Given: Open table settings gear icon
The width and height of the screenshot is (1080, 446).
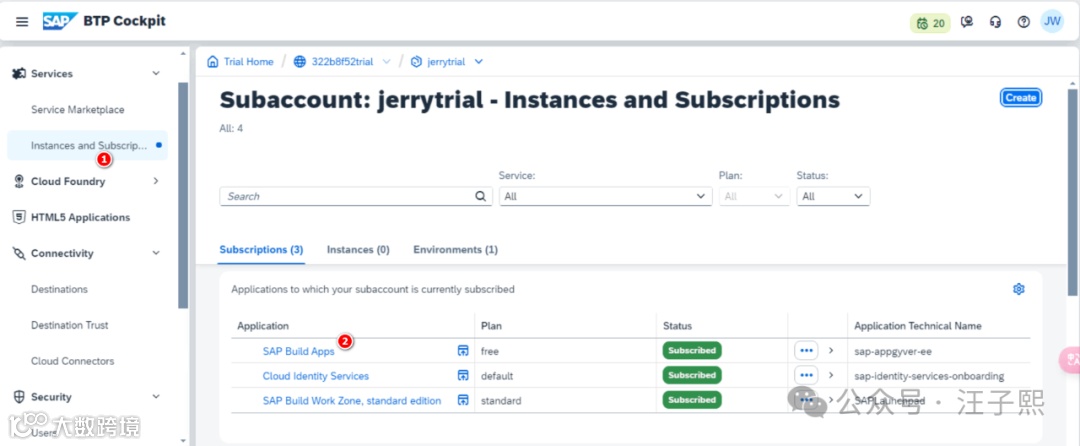Looking at the screenshot, I should (x=1019, y=289).
